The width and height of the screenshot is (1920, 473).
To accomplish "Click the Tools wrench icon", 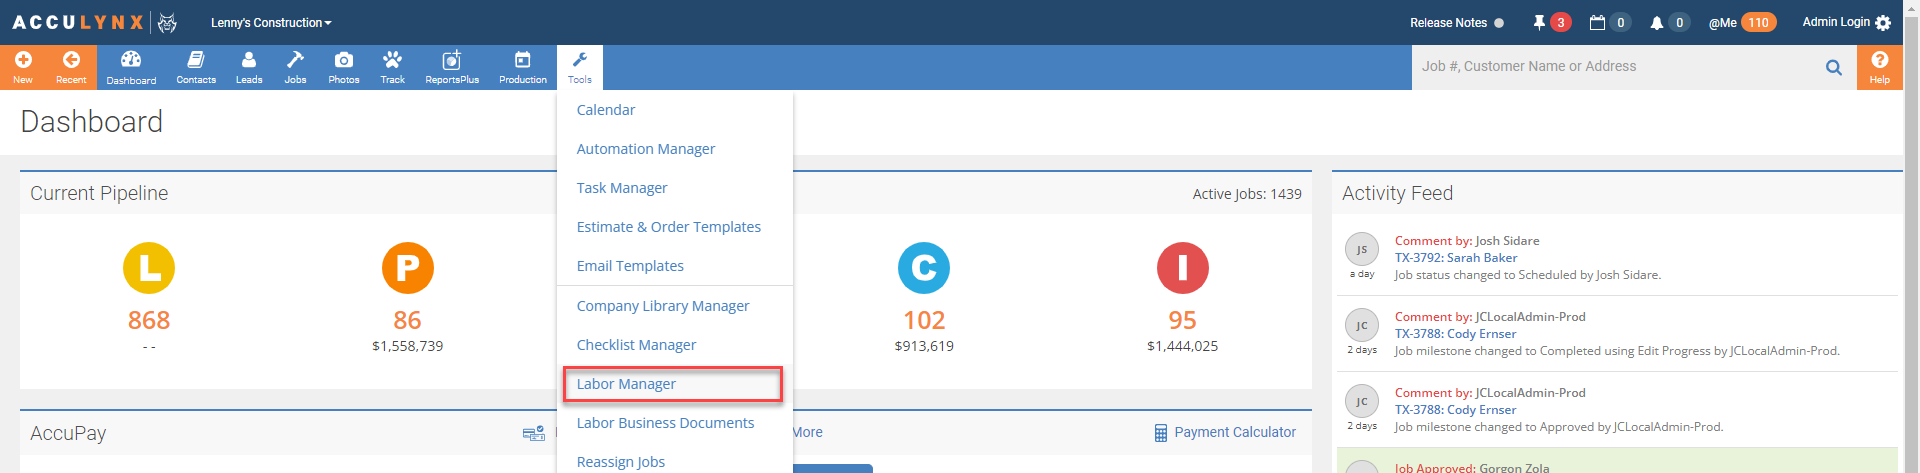I will [x=580, y=60].
